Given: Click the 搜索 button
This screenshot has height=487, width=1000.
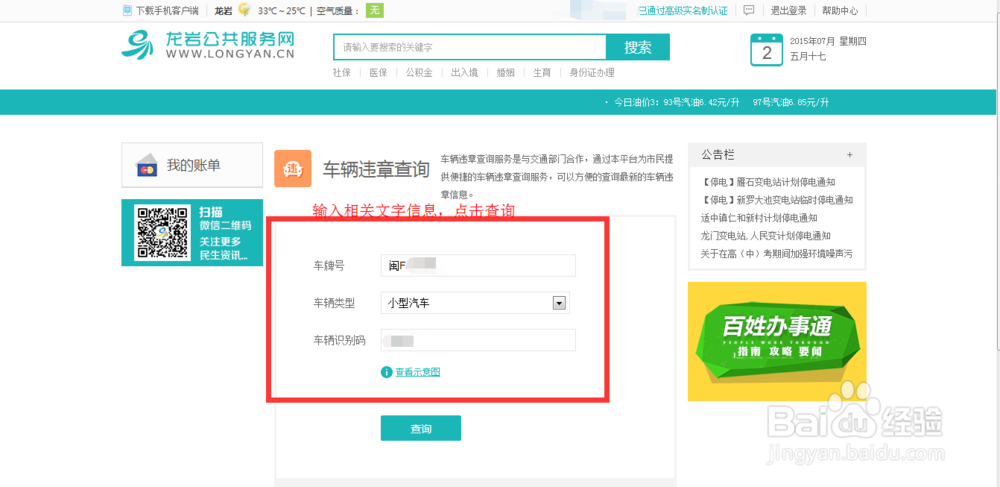Looking at the screenshot, I should coord(638,47).
